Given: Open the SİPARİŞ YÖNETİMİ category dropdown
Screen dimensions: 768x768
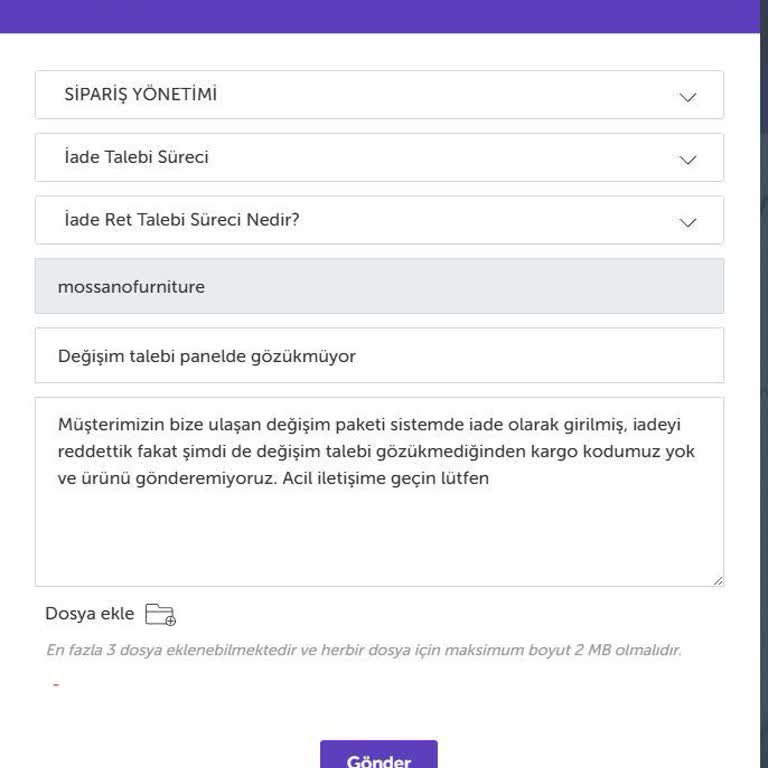Looking at the screenshot, I should (378, 95).
